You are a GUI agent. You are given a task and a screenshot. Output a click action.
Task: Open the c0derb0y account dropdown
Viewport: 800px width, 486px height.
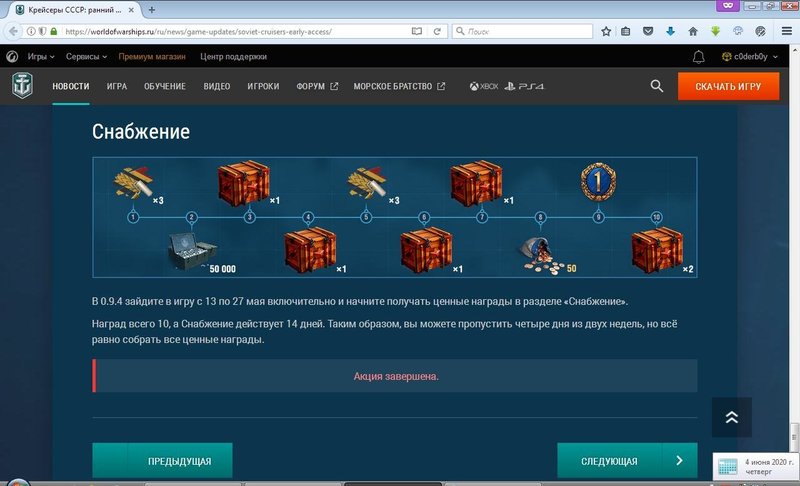(x=750, y=57)
